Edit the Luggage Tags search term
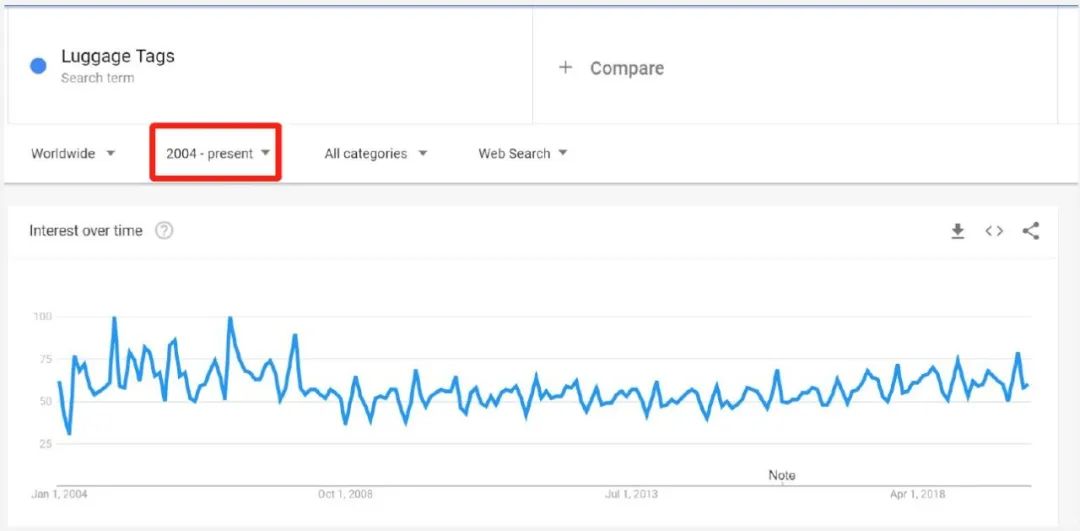Image resolution: width=1080 pixels, height=531 pixels. [118, 57]
